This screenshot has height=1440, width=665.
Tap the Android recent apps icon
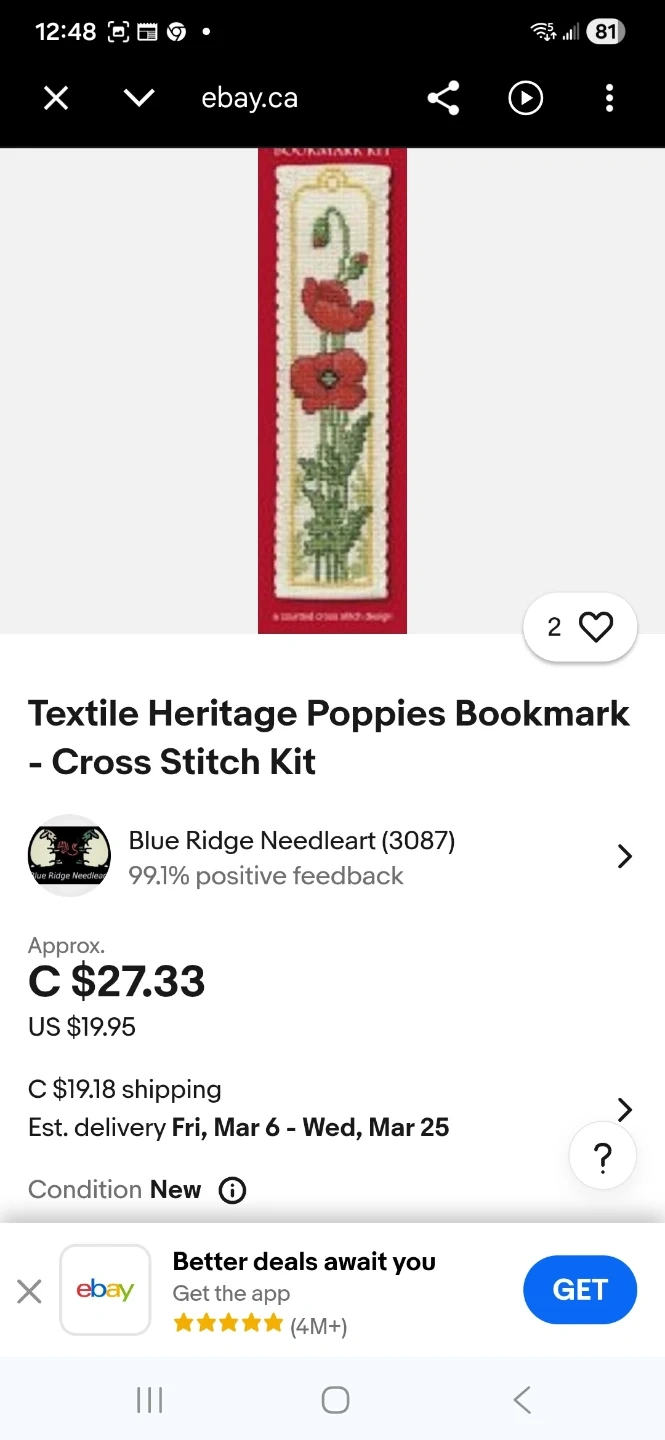coord(149,1400)
